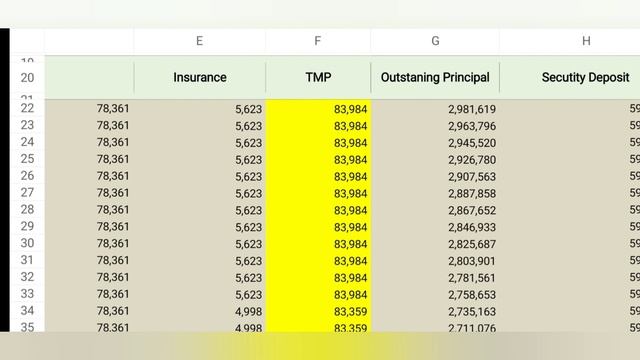Select row 24 header
This screenshot has width=640, height=360.
coord(27,142)
